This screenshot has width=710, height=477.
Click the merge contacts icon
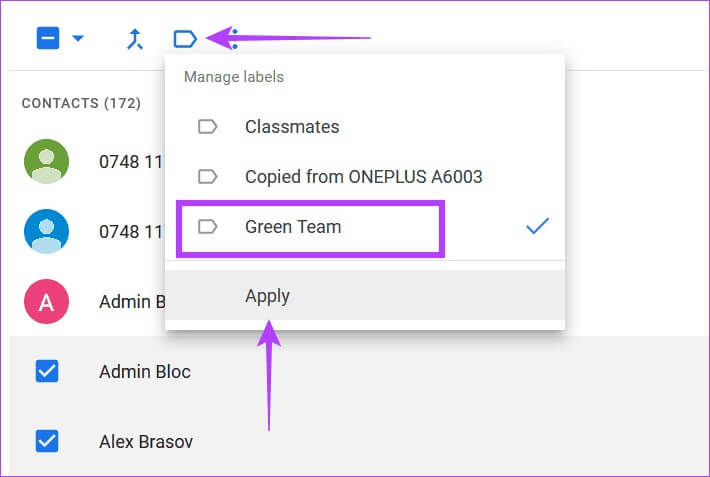(135, 39)
